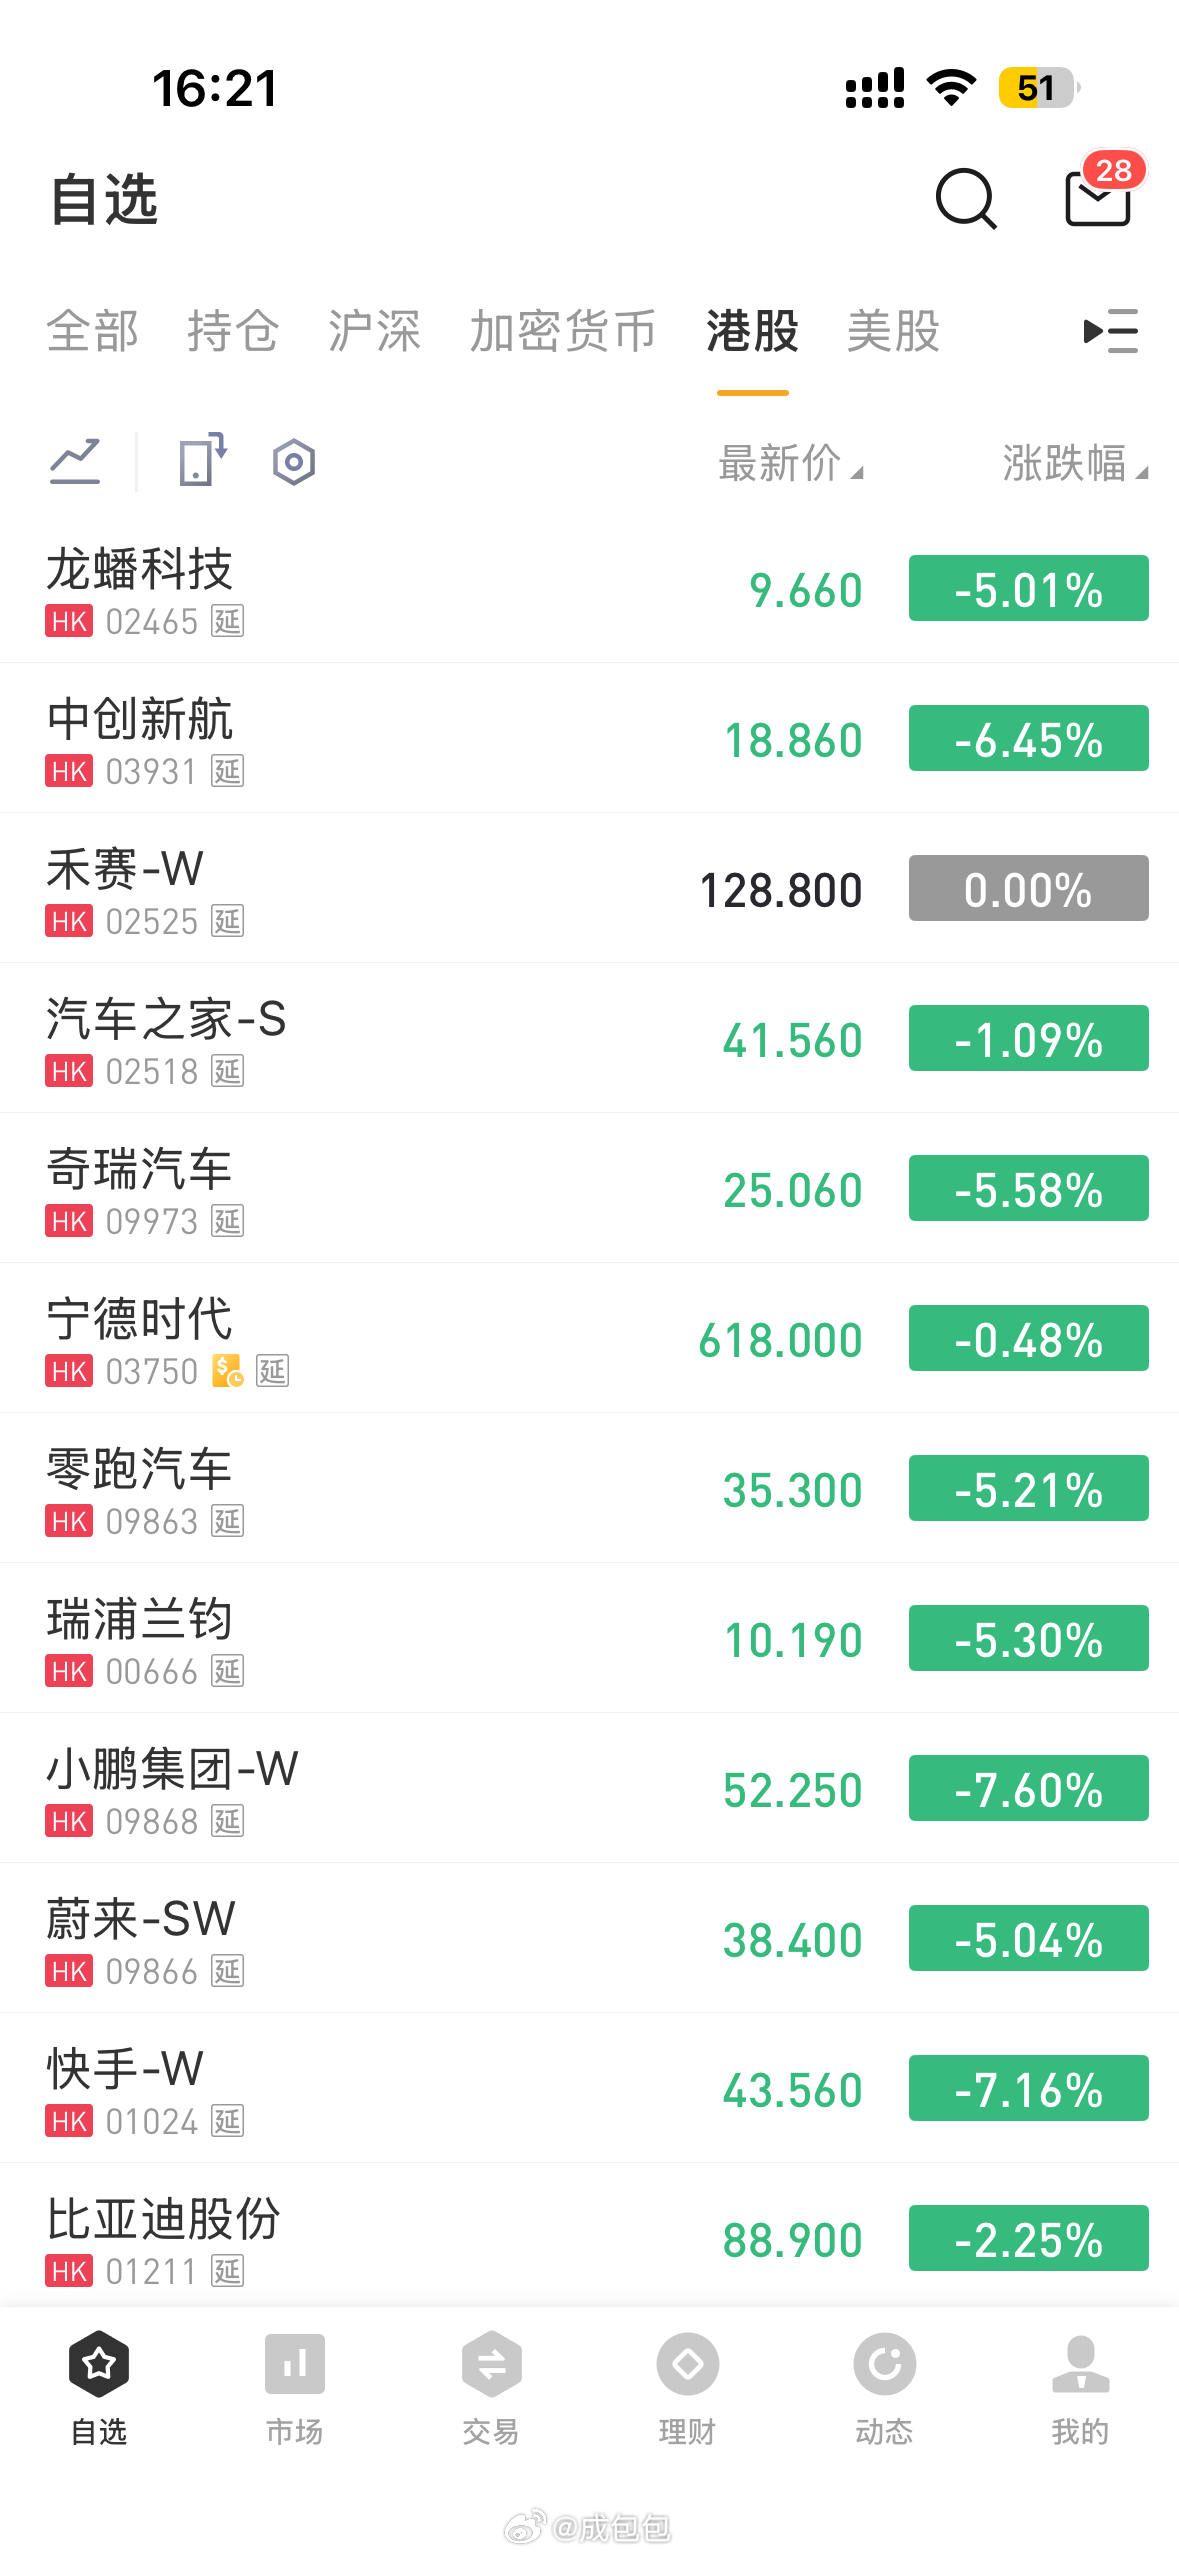Tap the screen rotate layout icon

point(203,460)
